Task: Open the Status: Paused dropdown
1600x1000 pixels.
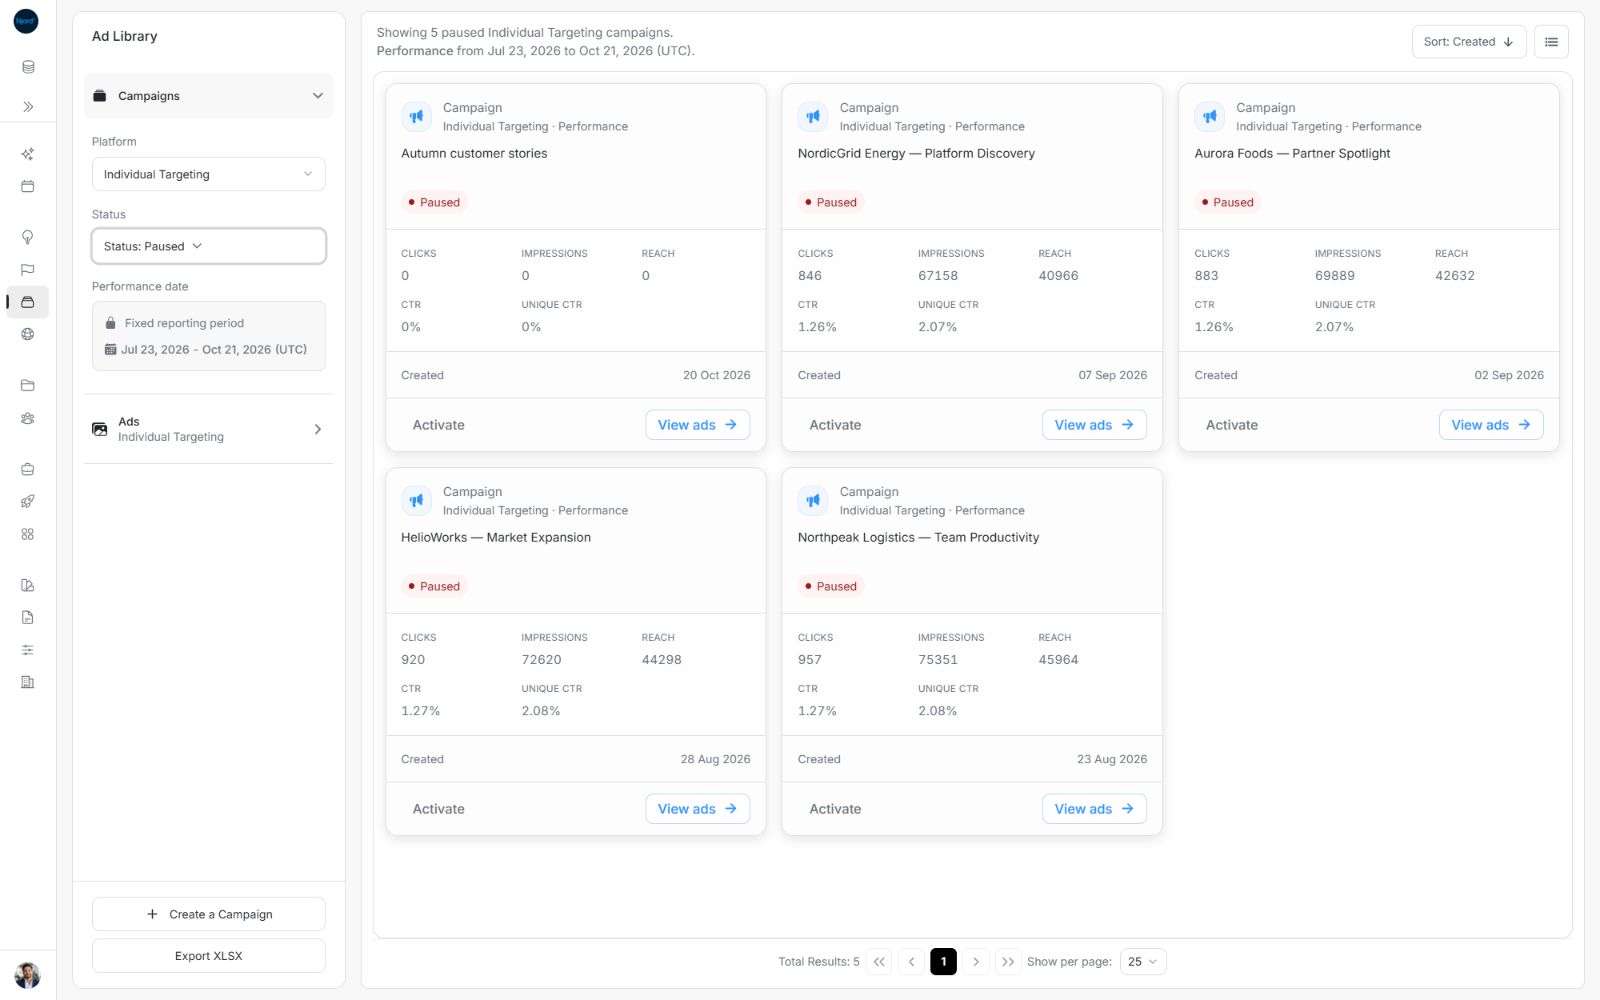Action: (209, 246)
